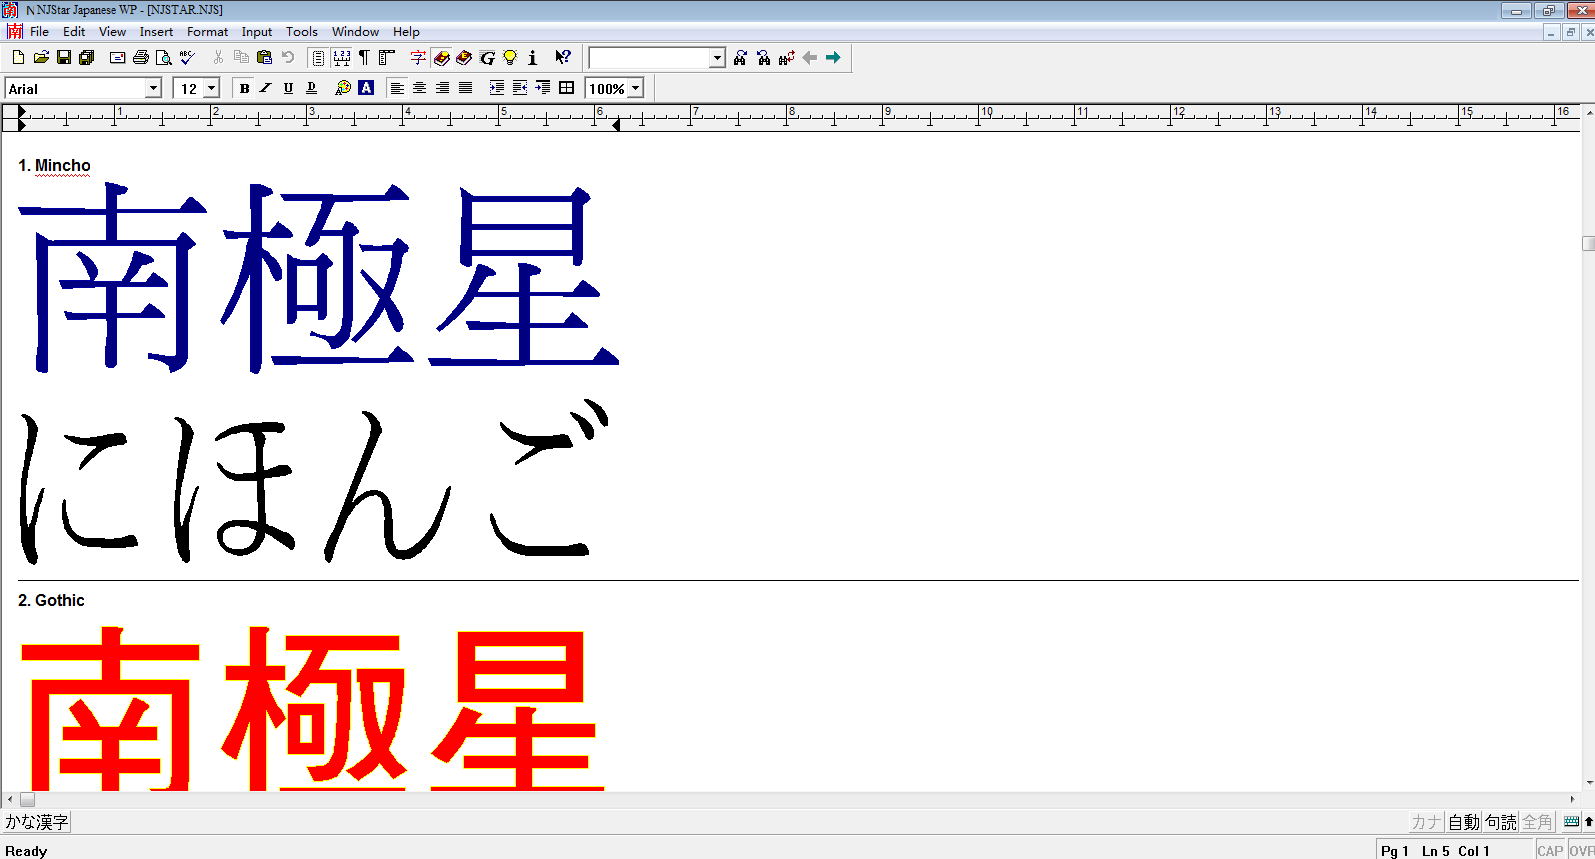Click the insert table icon
This screenshot has width=1595, height=859.
(x=566, y=88)
